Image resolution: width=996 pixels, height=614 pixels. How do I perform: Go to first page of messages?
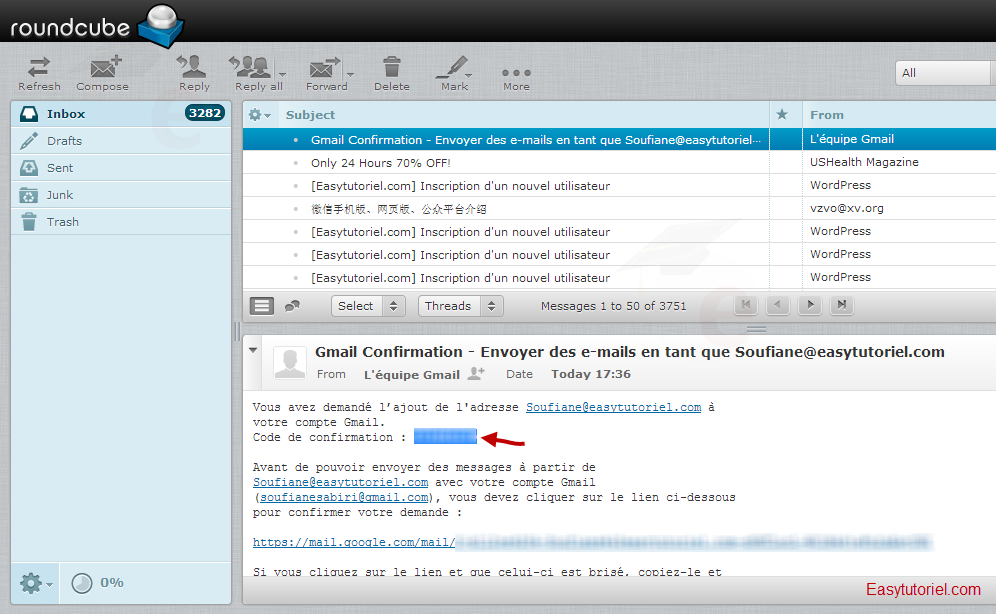click(746, 305)
